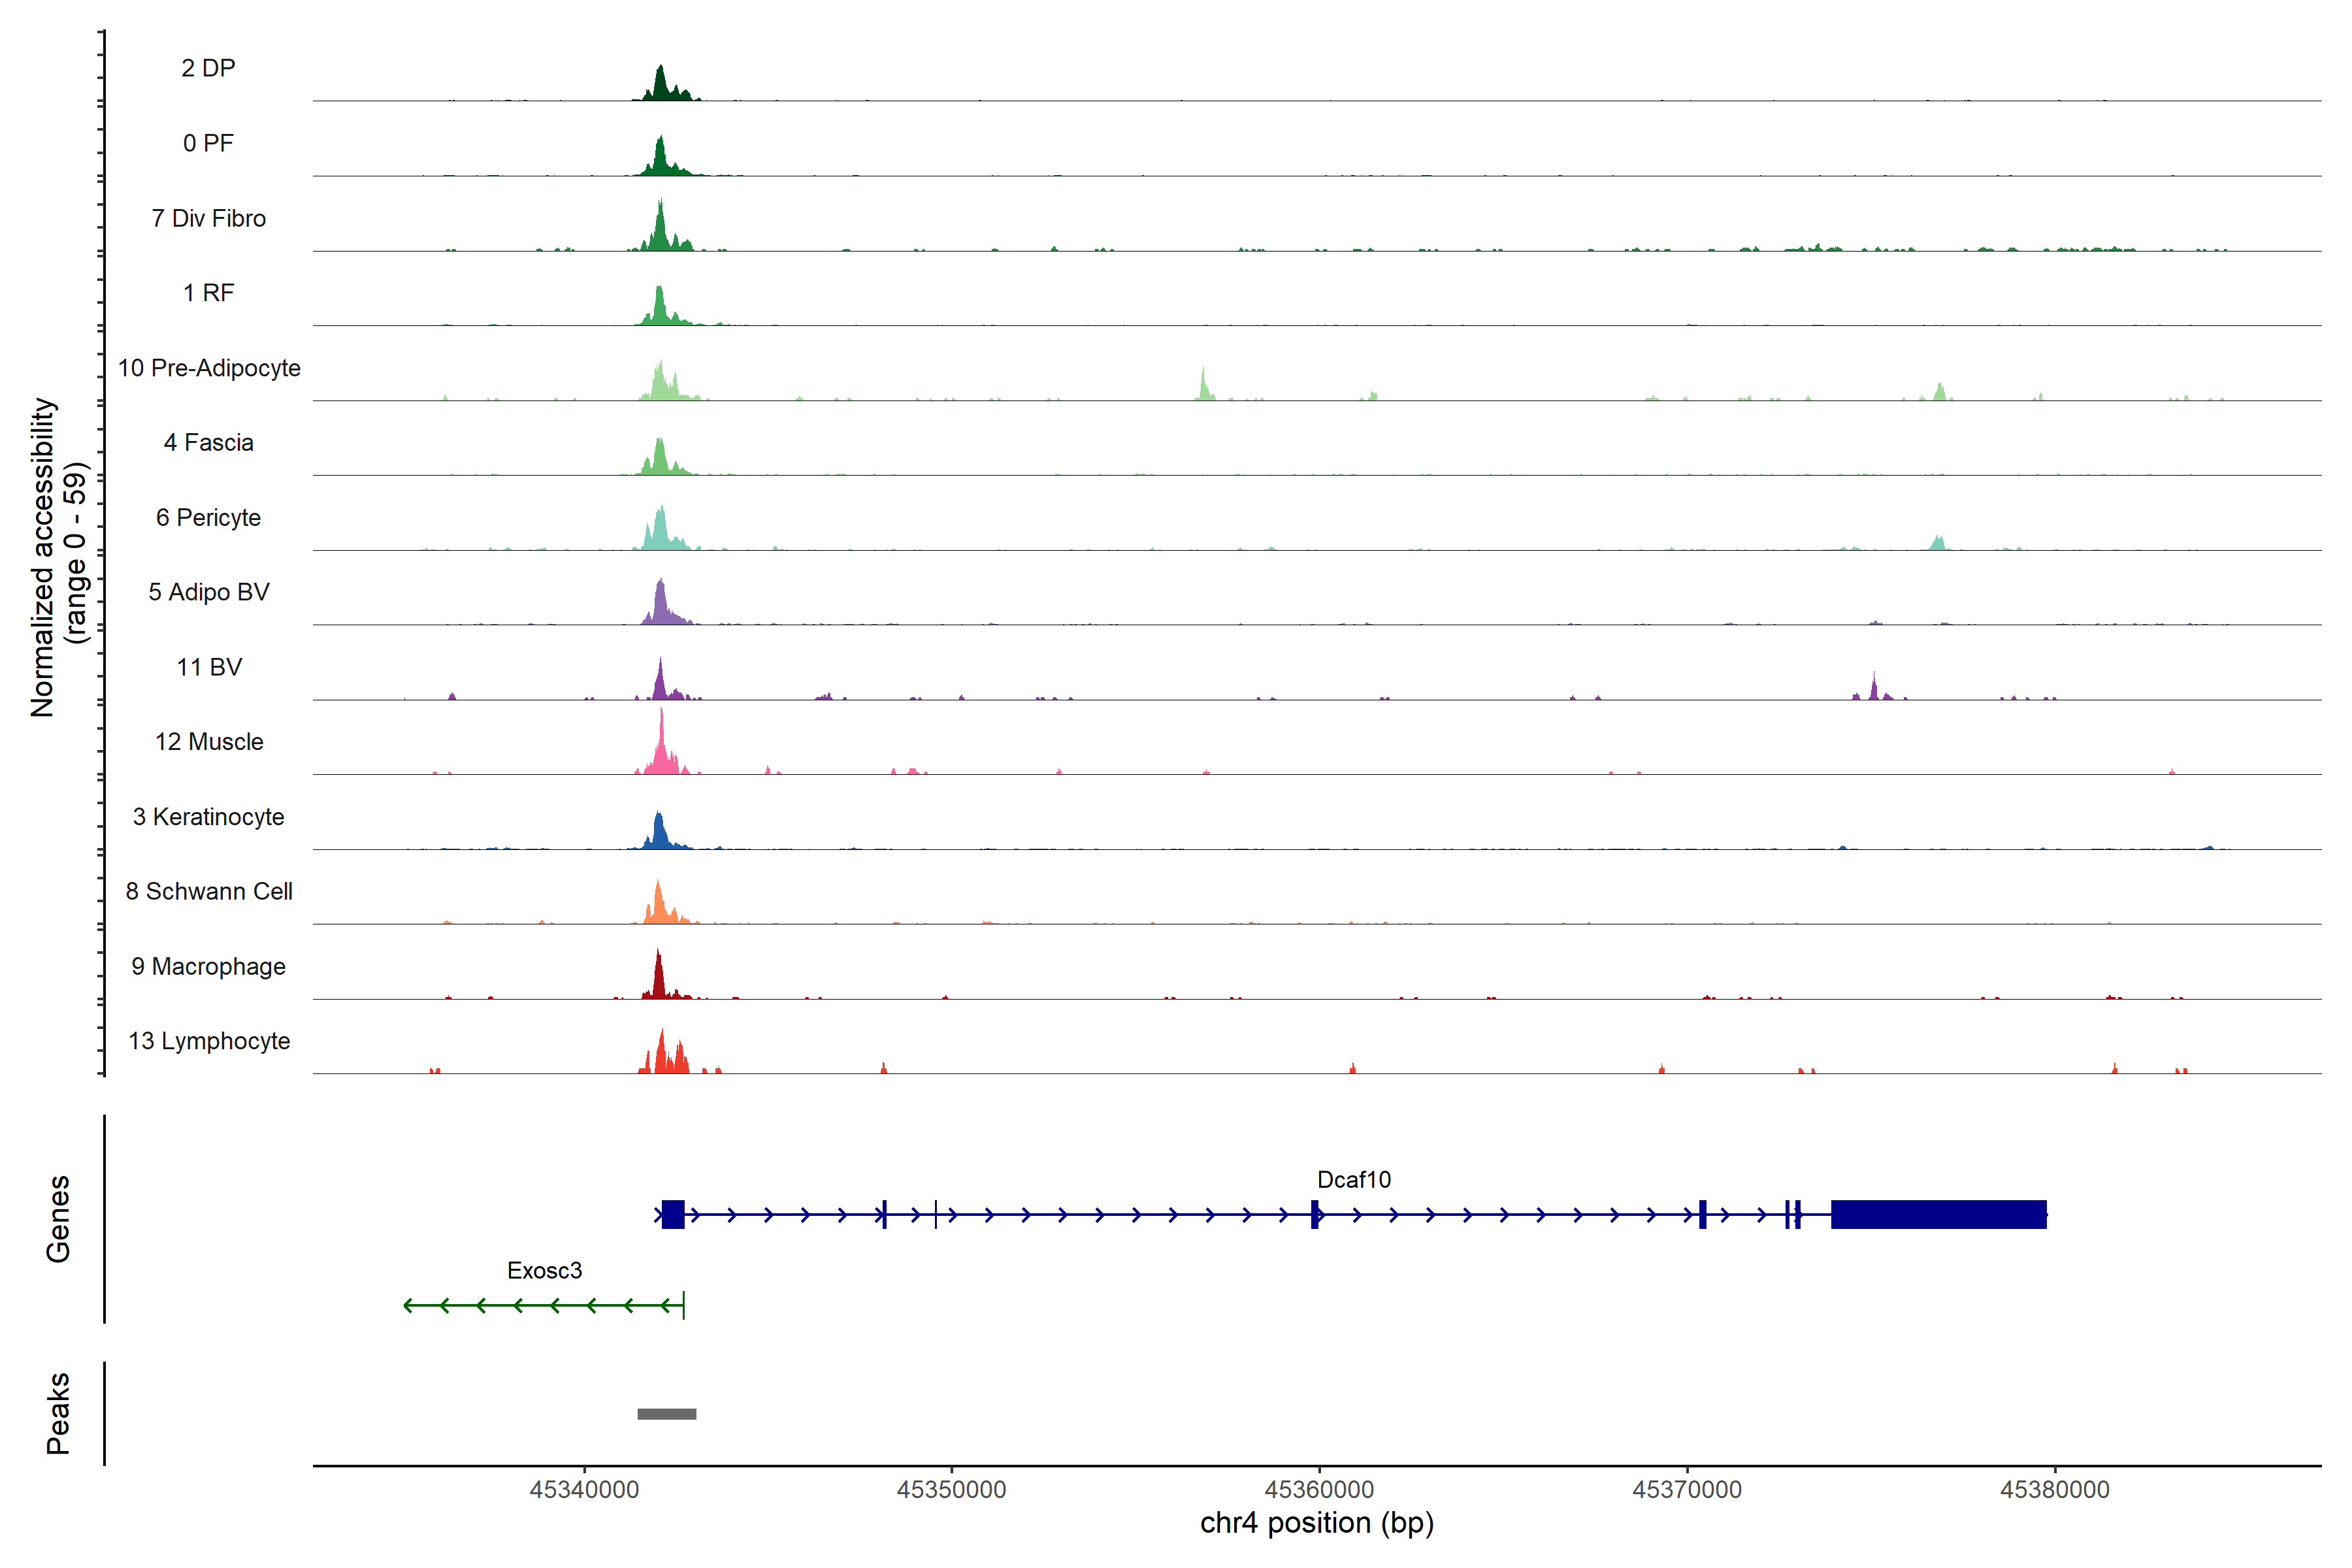Click the Peaks track title
The height and width of the screenshot is (1568, 2352).
click(x=58, y=1412)
